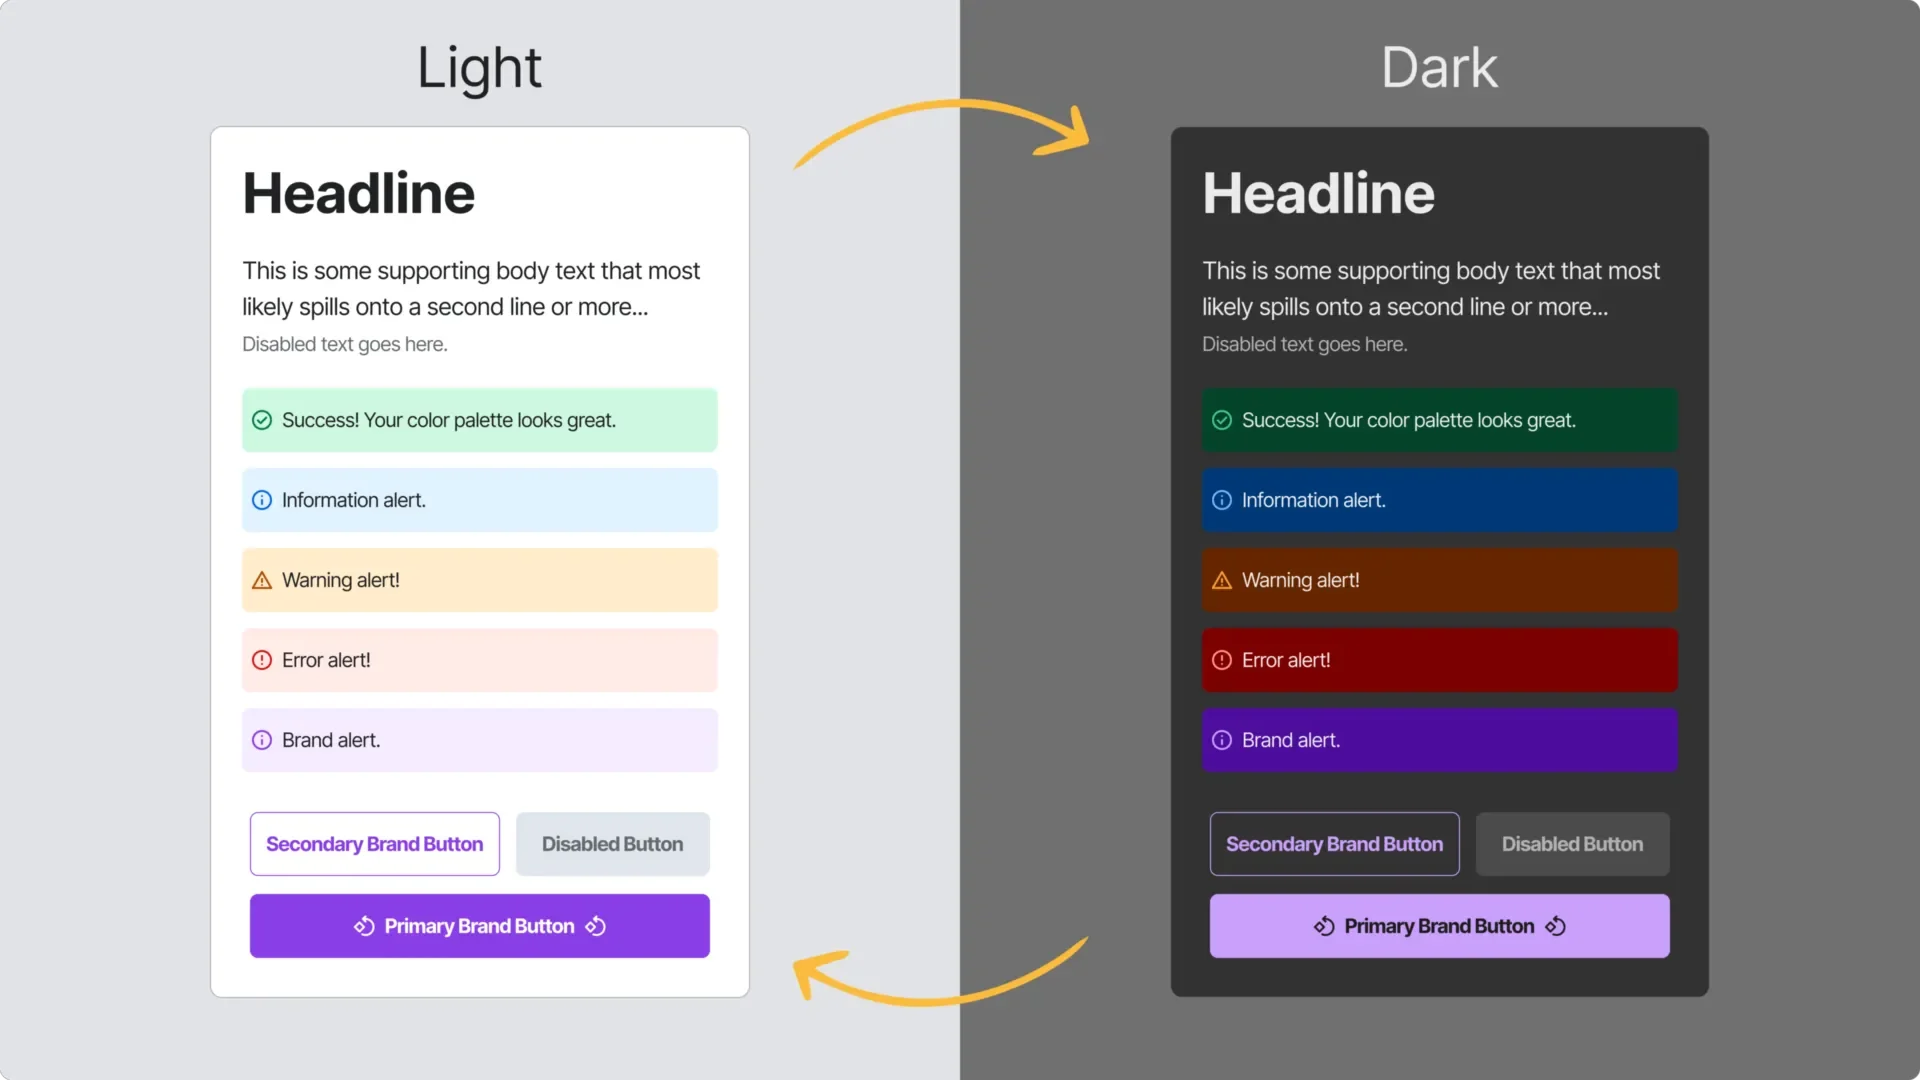This screenshot has width=1920, height=1080.
Task: Click the light Disabled Button
Action: coord(613,844)
